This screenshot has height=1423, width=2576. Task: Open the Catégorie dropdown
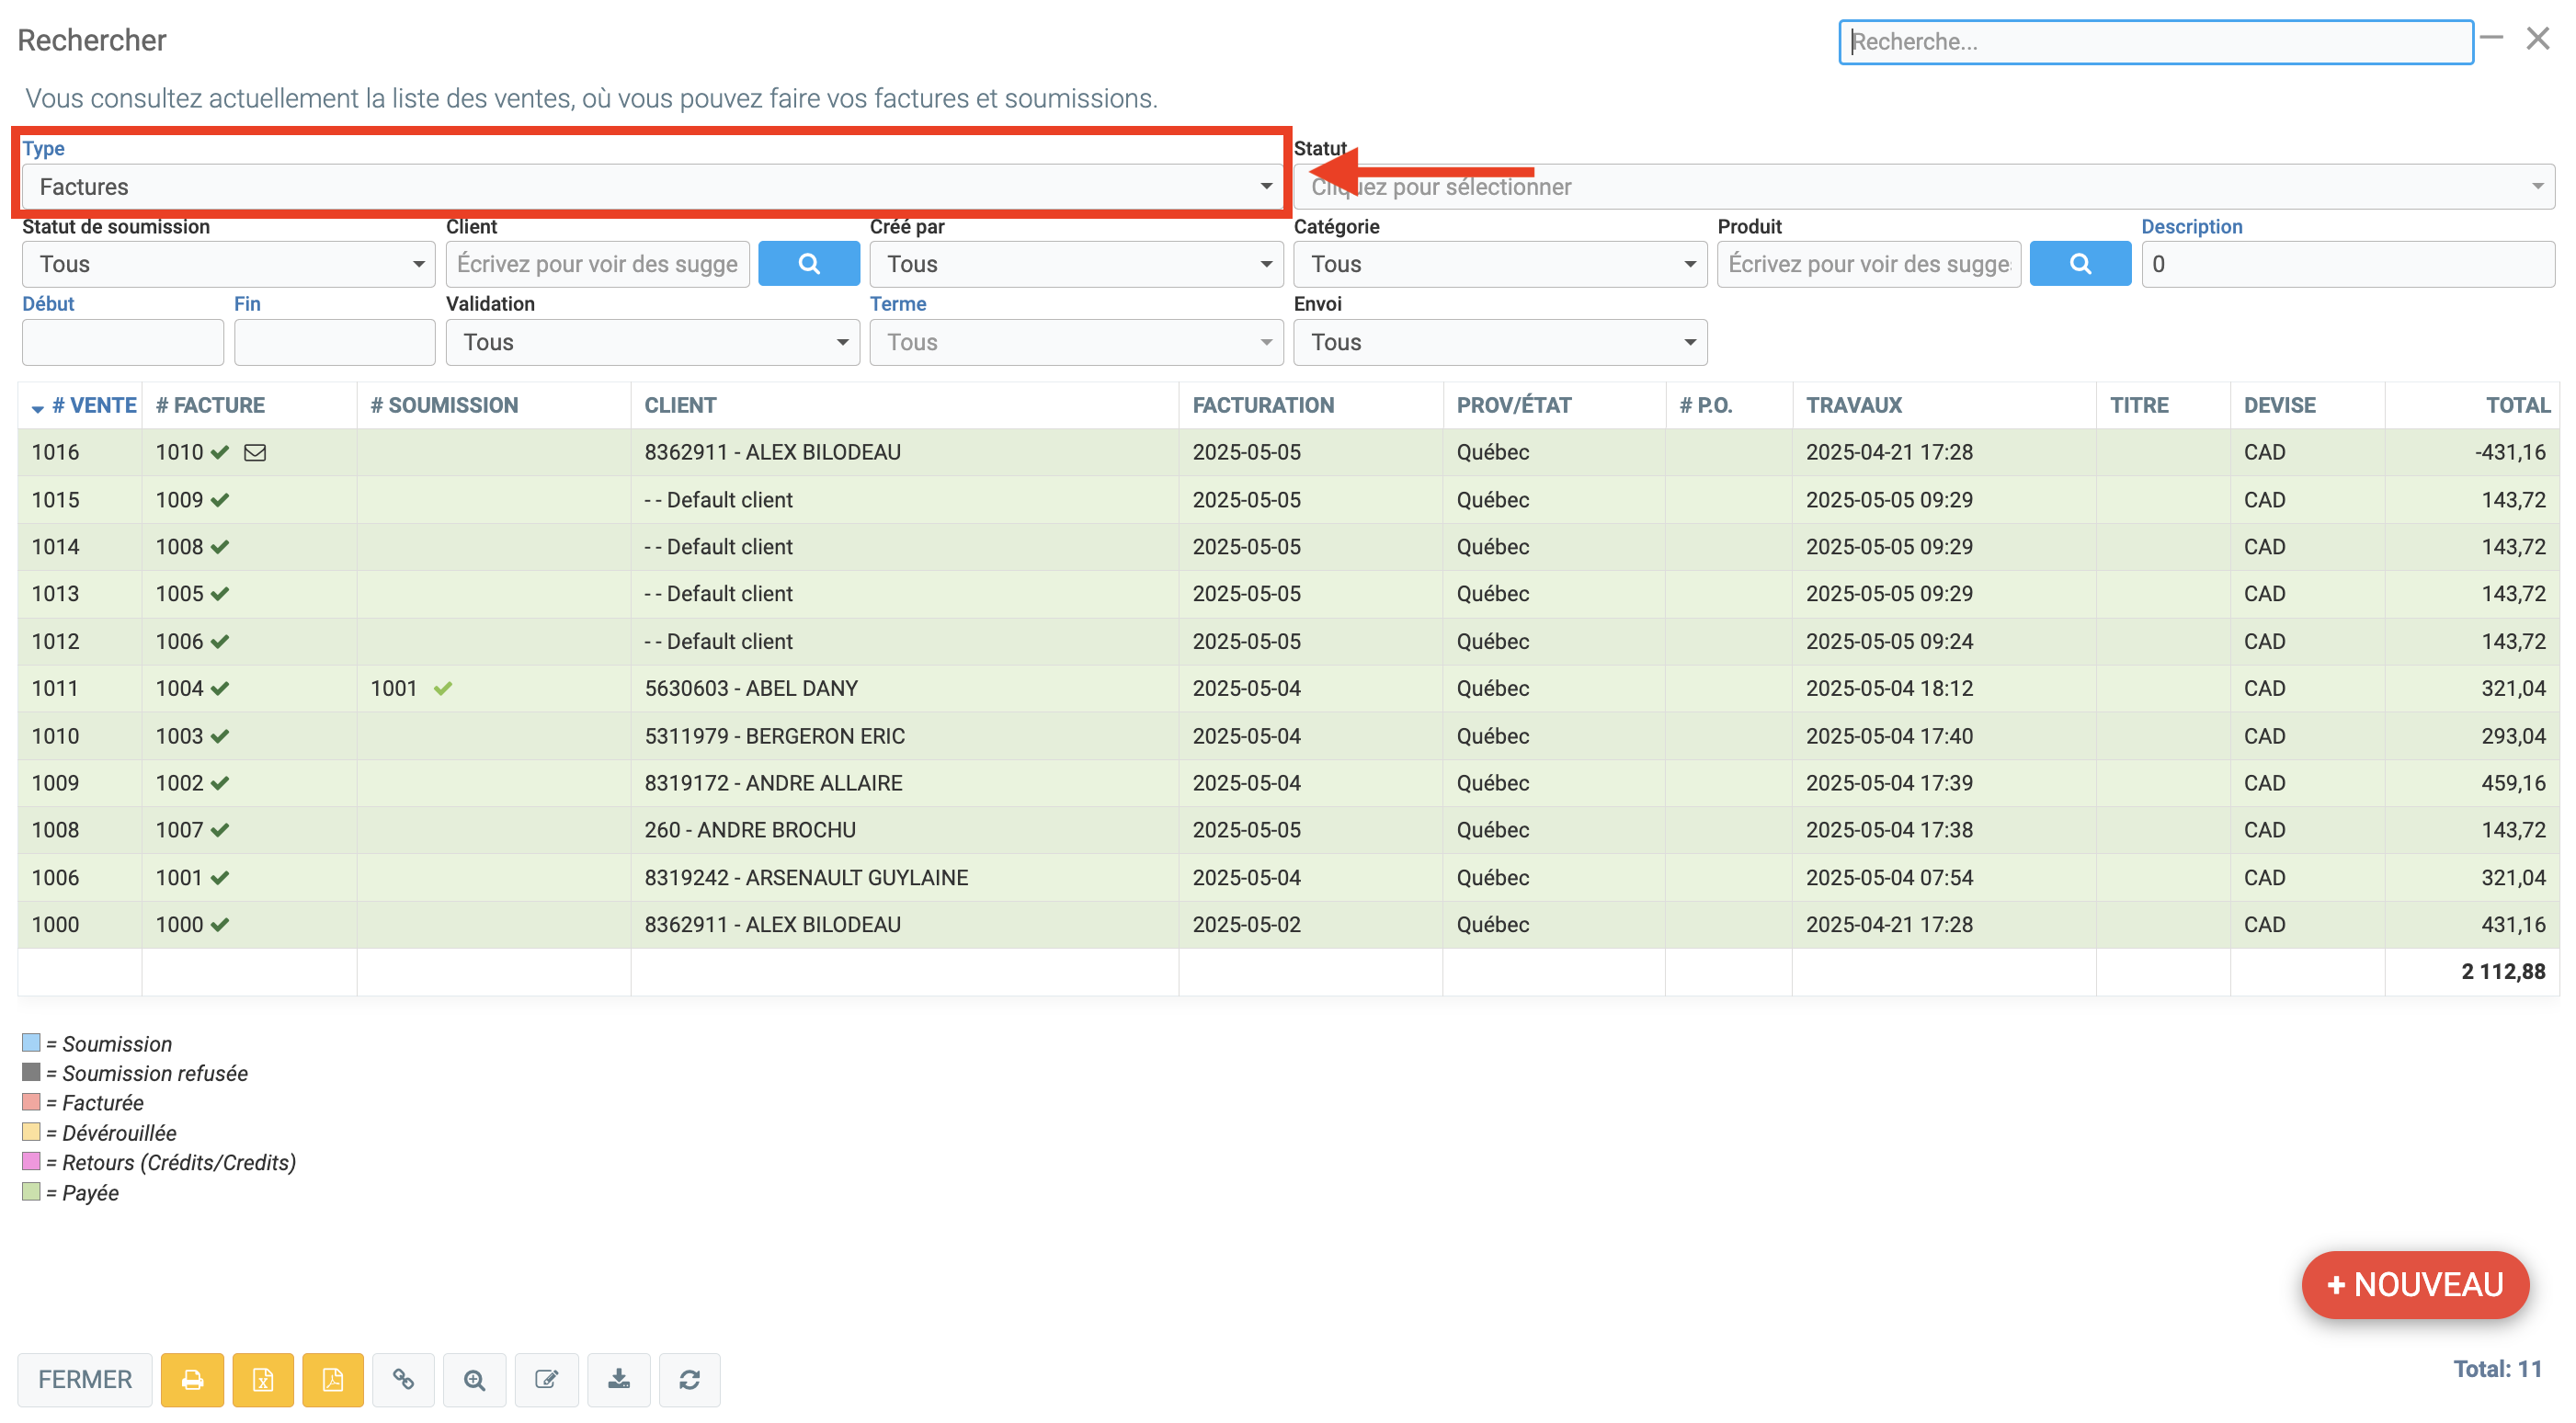click(x=1499, y=264)
